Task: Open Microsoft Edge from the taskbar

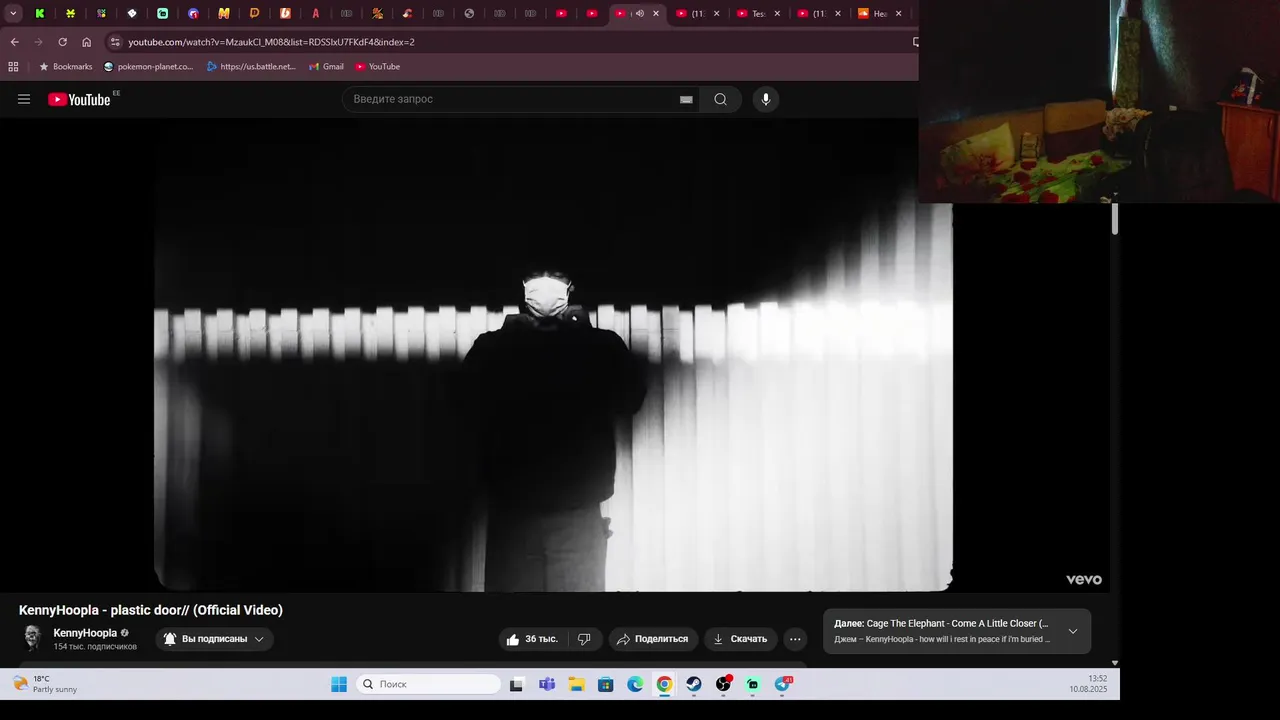Action: click(x=635, y=684)
